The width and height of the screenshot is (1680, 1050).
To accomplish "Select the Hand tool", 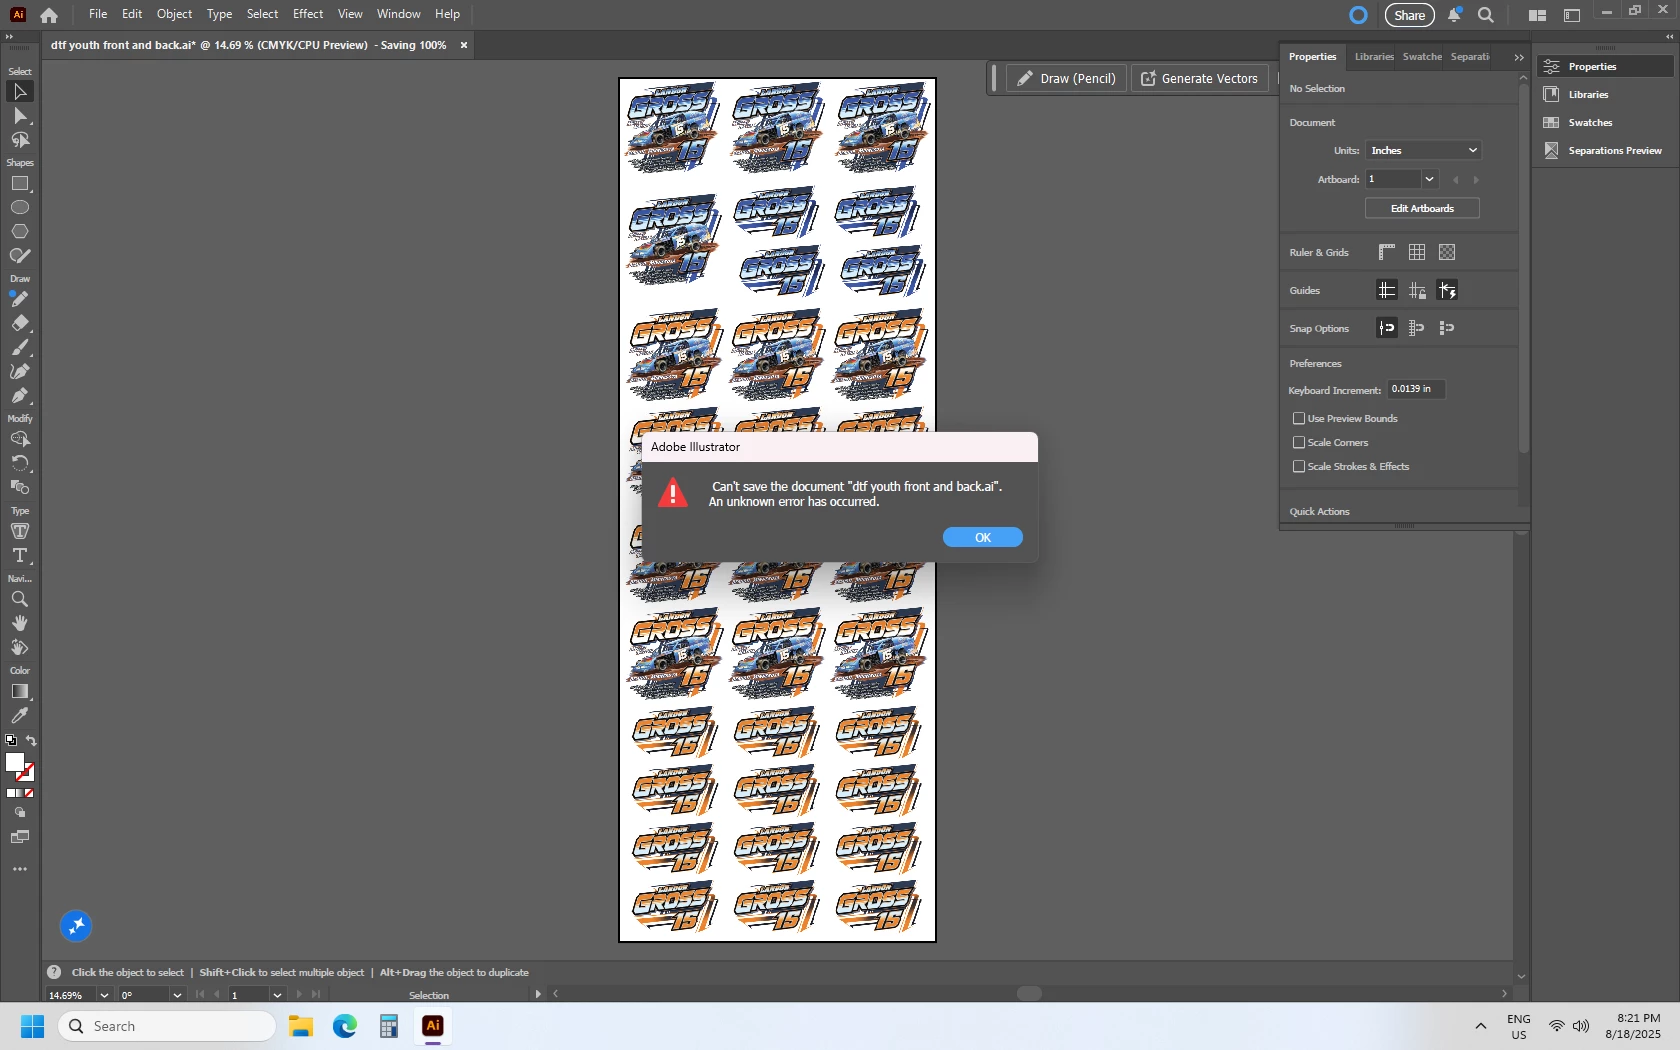I will tap(20, 623).
